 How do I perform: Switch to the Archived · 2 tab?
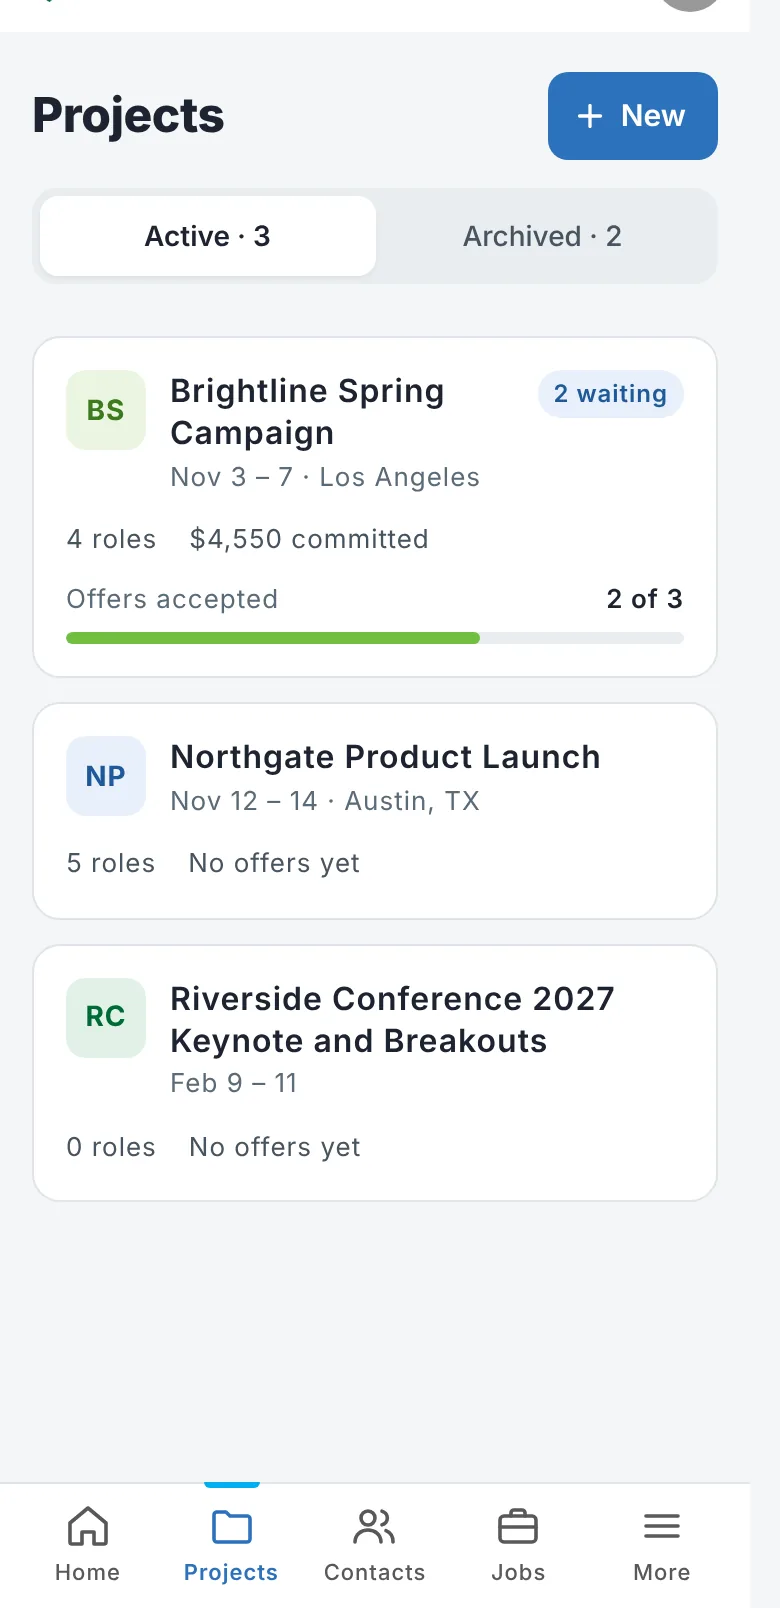click(542, 236)
